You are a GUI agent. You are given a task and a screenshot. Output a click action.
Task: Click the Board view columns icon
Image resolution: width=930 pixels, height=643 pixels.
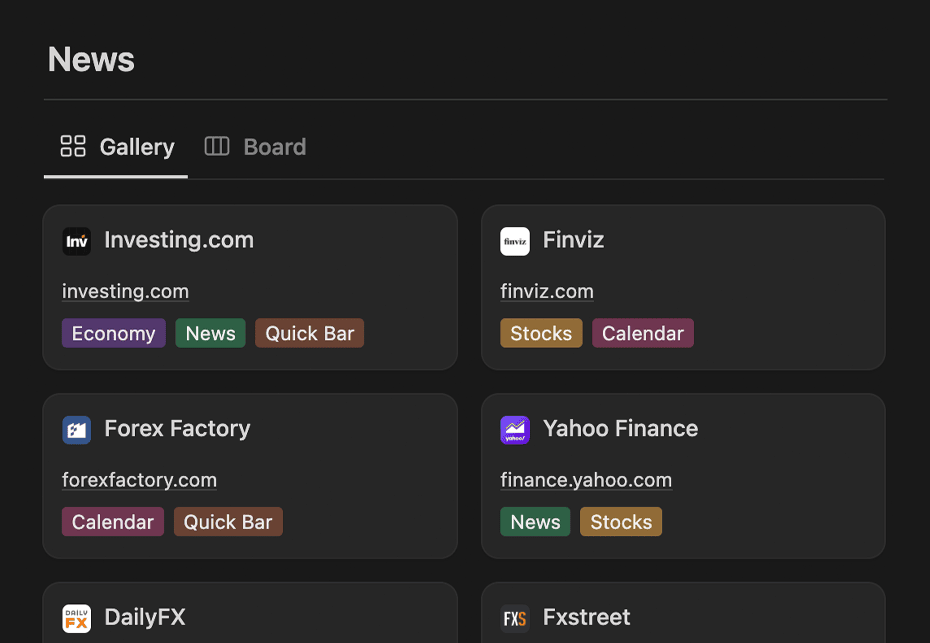click(x=217, y=146)
